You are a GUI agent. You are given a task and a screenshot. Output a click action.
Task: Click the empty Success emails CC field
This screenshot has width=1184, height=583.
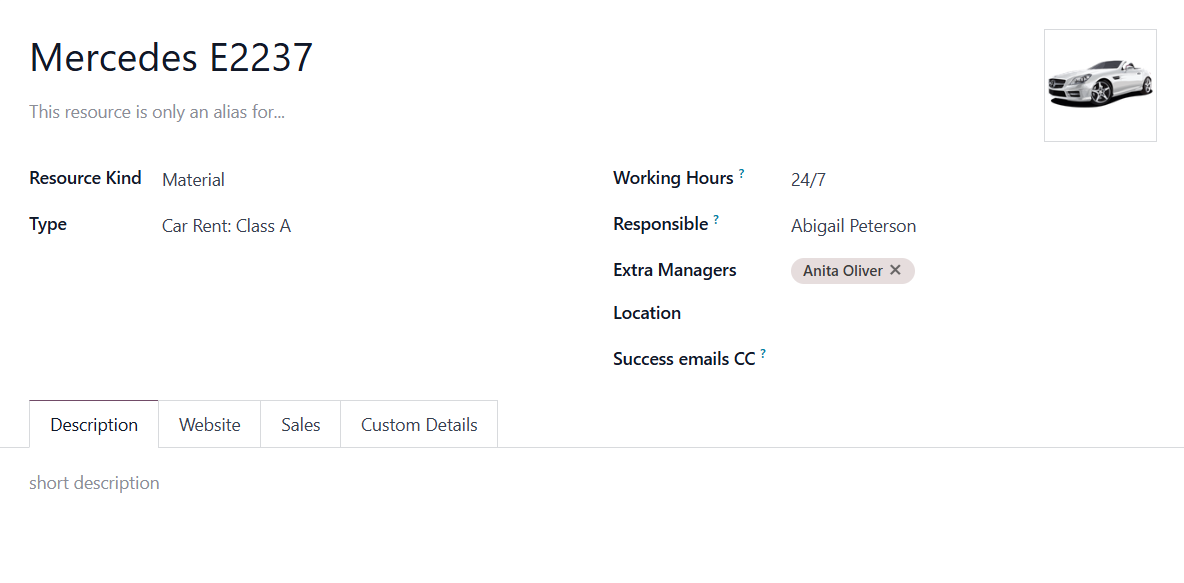[x=973, y=359]
